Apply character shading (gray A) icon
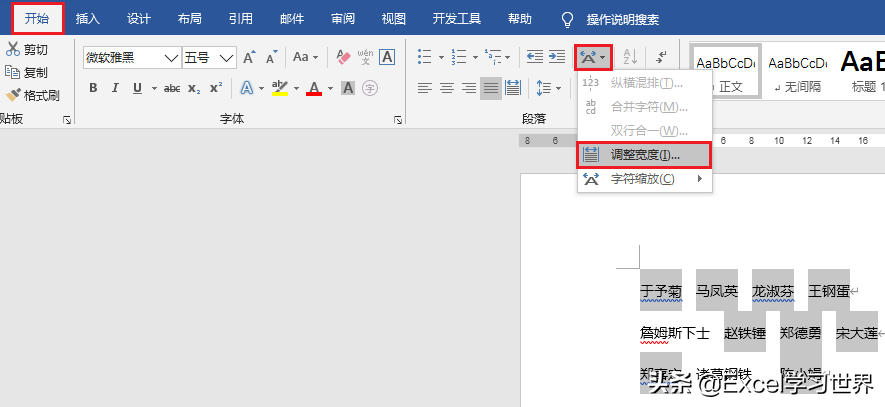The image size is (885, 407). point(348,88)
